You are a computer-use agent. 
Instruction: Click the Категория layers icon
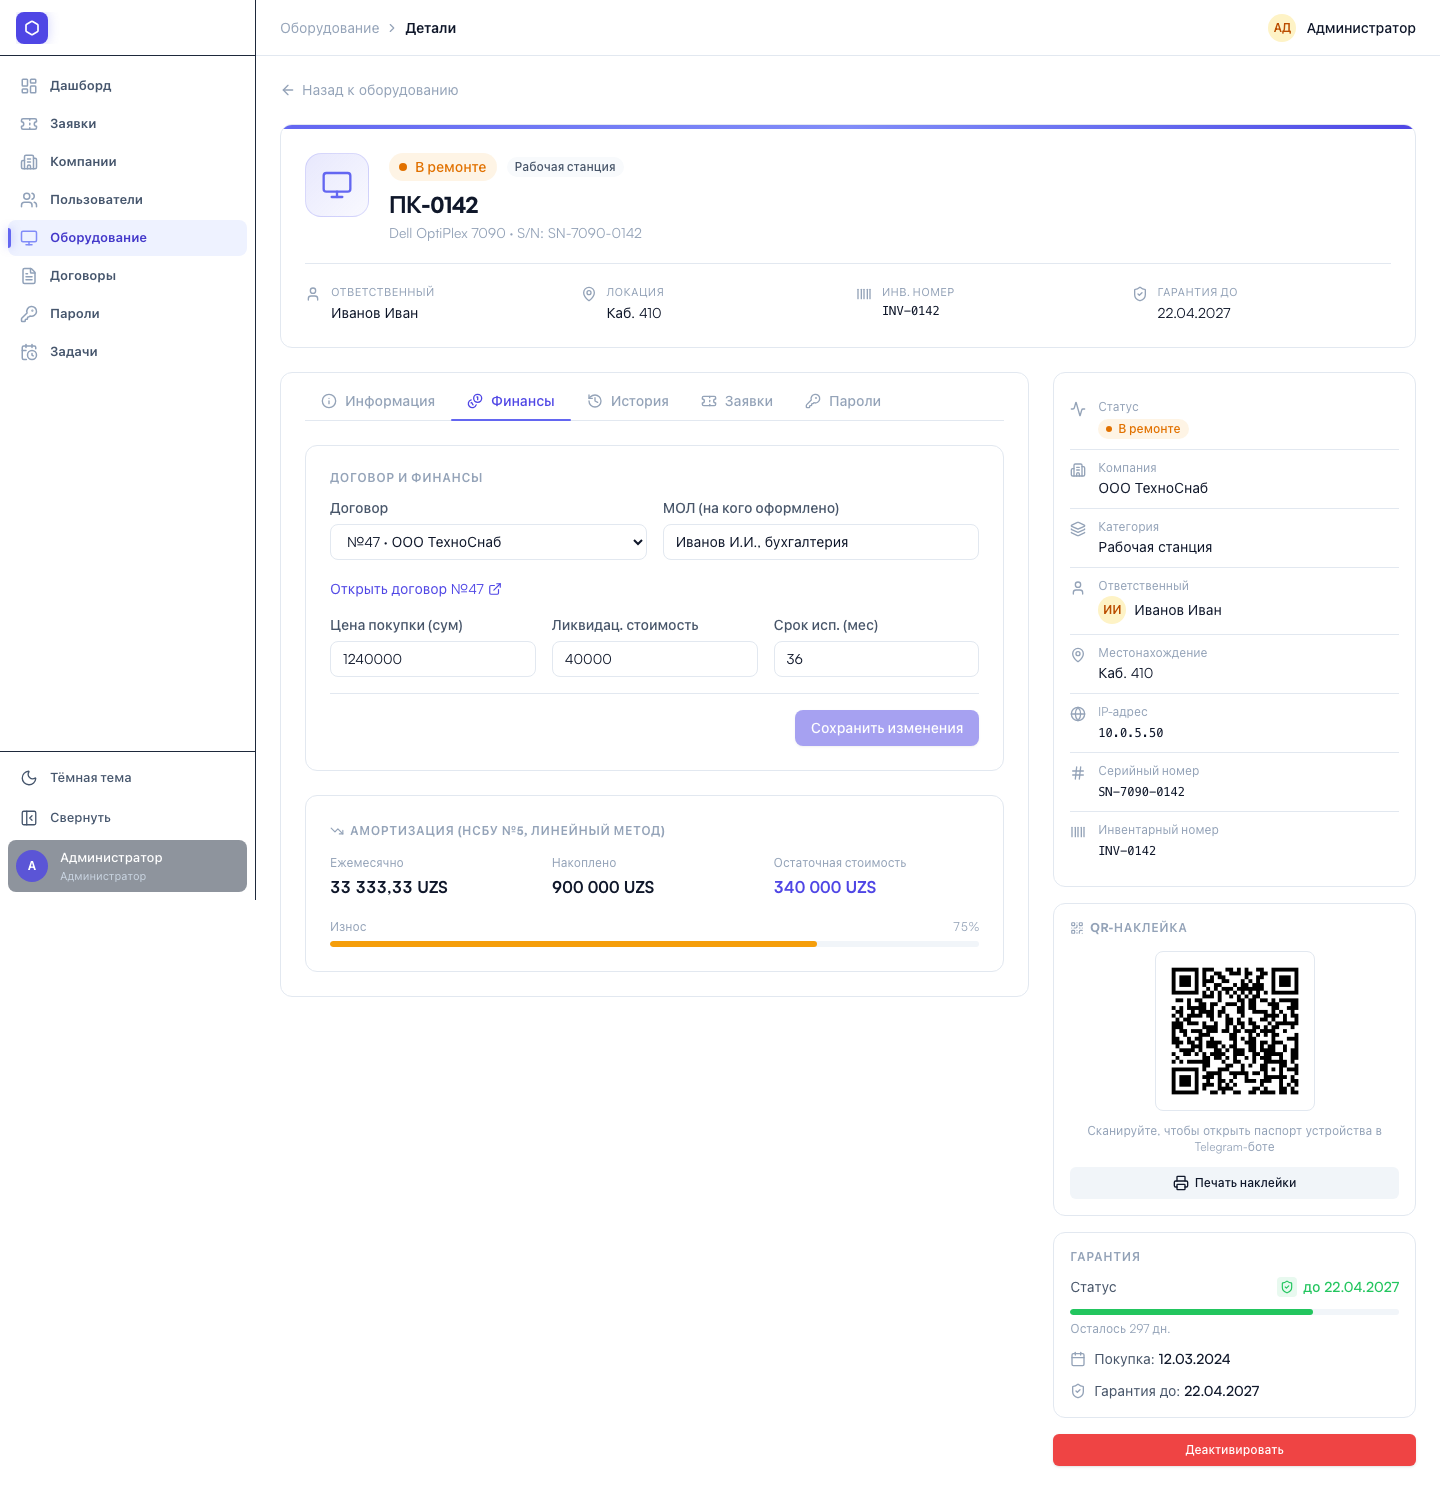1078,529
